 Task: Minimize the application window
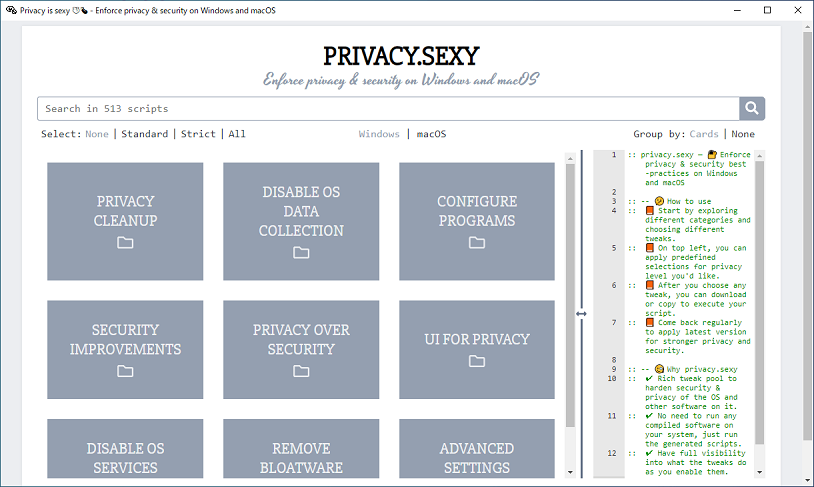(x=737, y=10)
